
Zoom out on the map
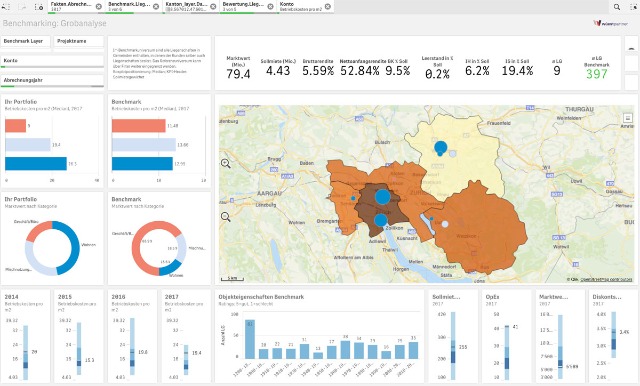click(226, 217)
